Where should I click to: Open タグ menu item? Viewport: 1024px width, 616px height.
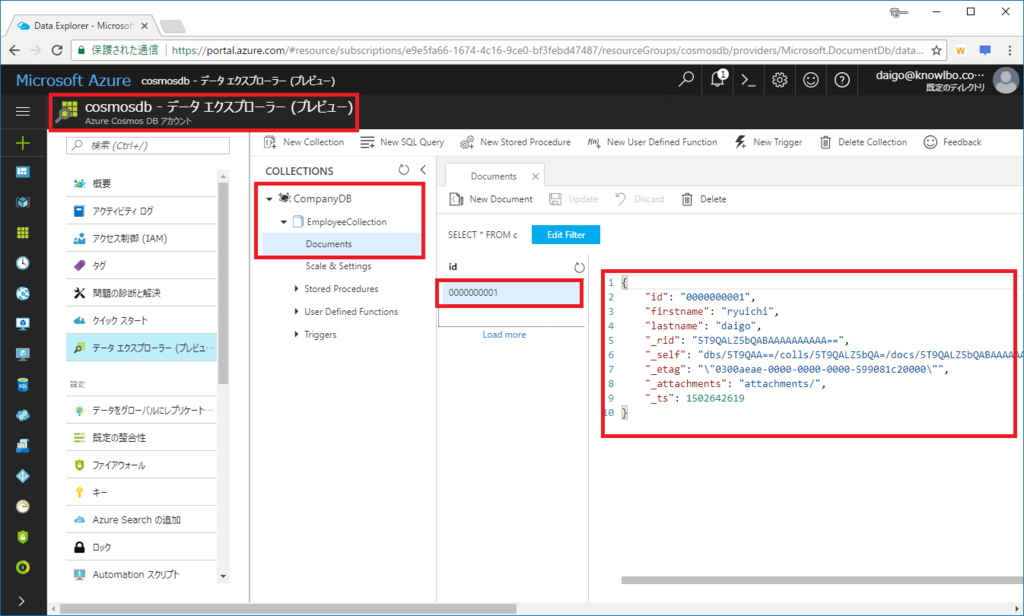141,266
